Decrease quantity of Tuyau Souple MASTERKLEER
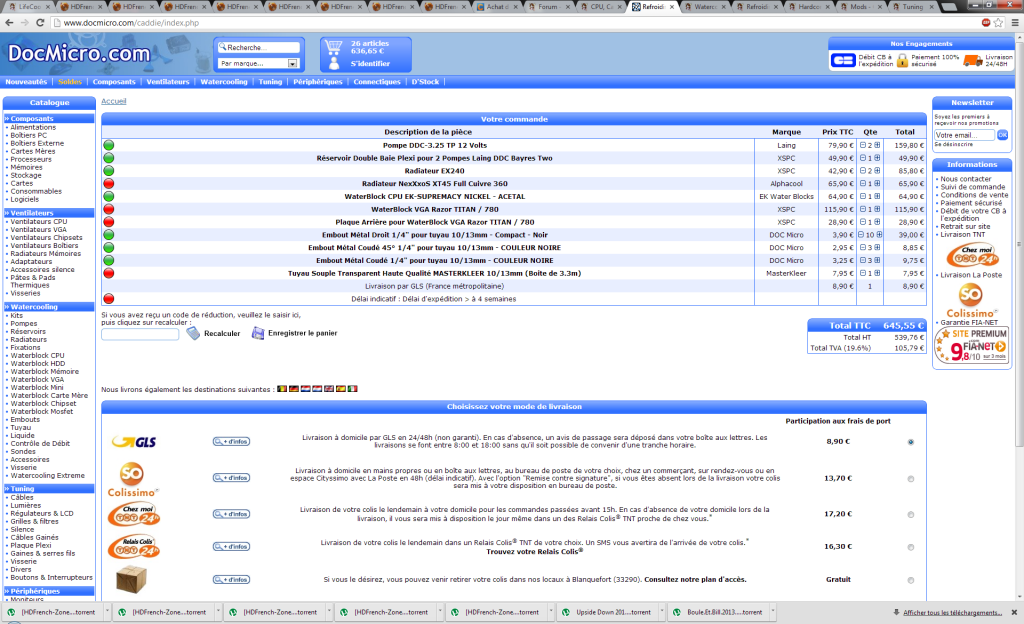Screen dimensions: 1024x624 coord(863,273)
